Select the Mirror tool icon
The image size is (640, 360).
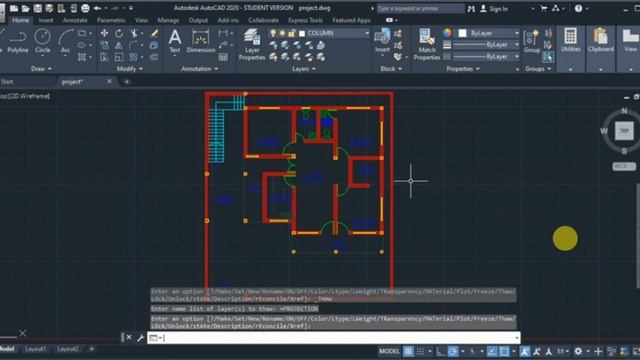coord(119,45)
